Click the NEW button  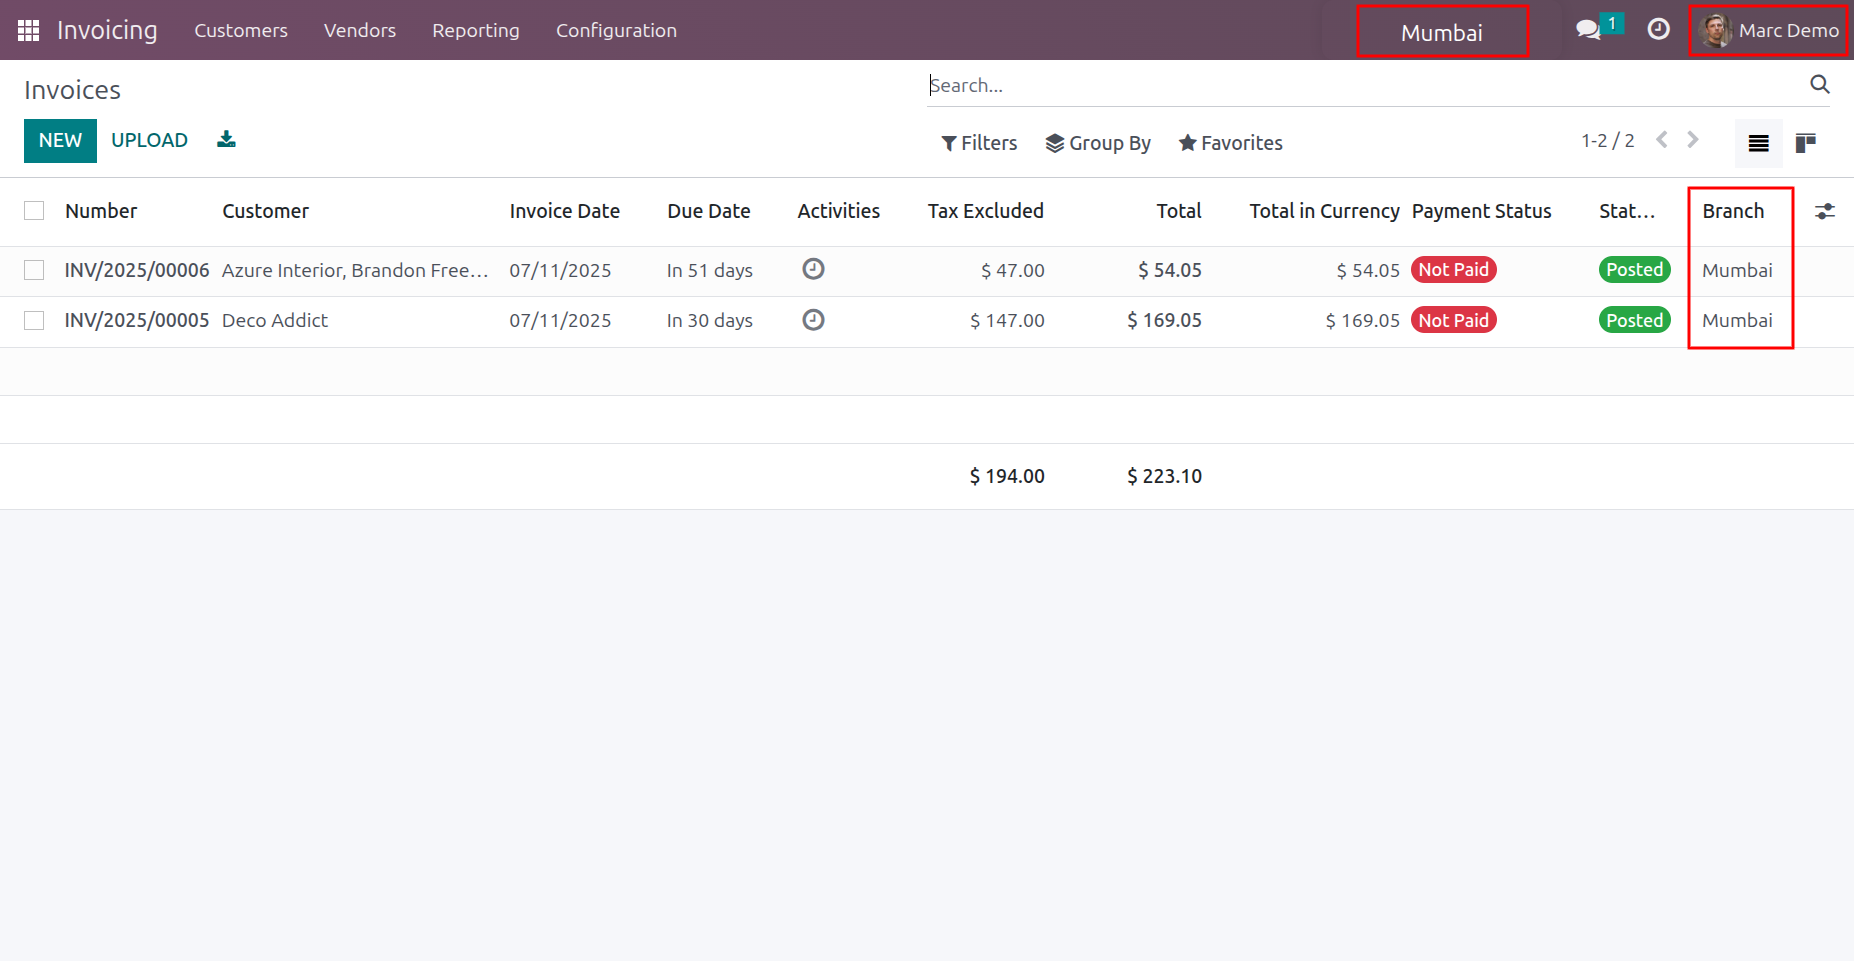pyautogui.click(x=60, y=141)
